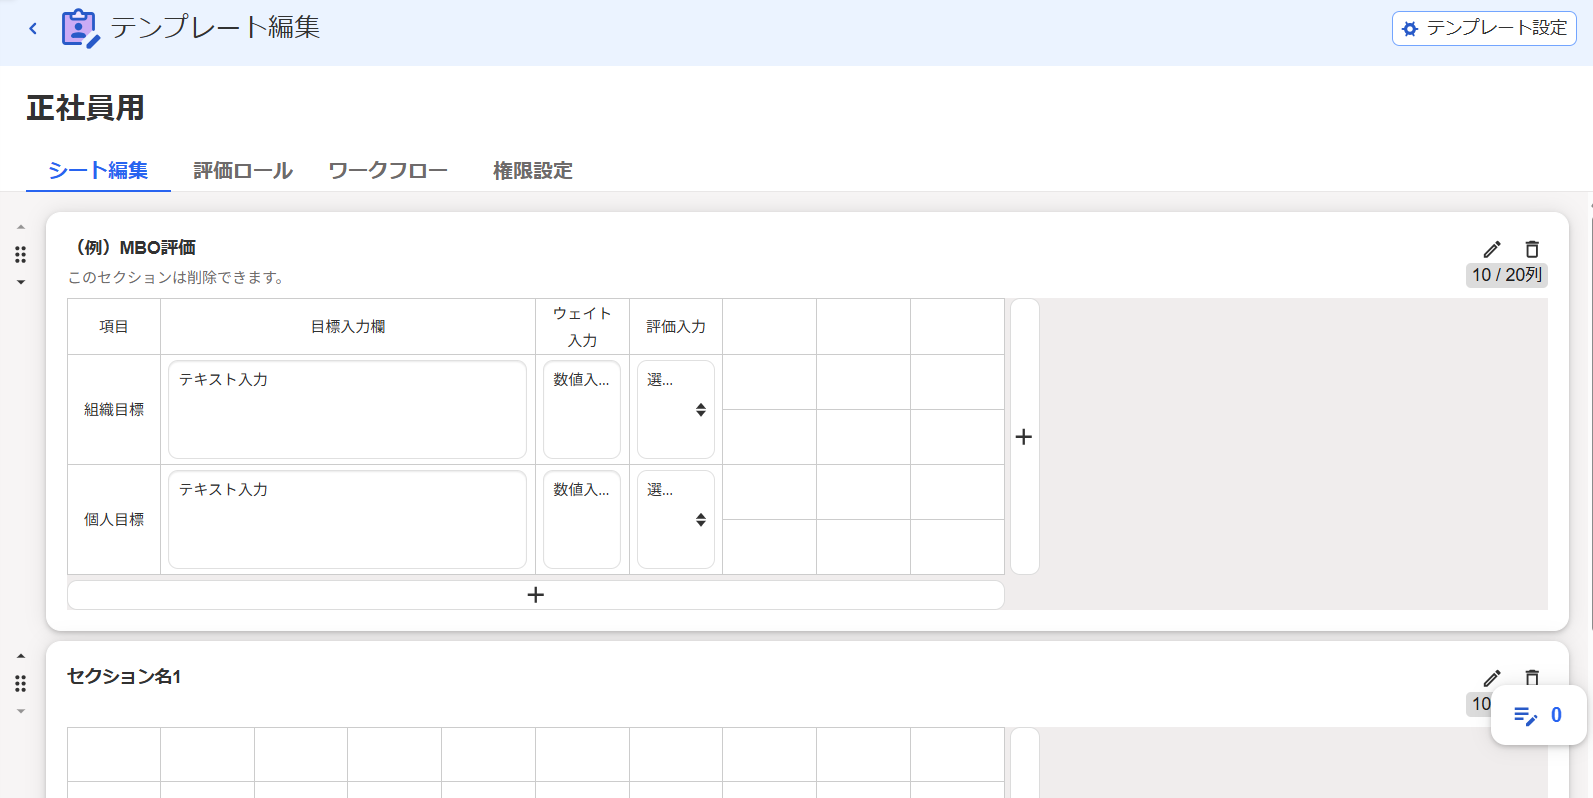Click the 個人目標 text input field
This screenshot has height=798, width=1593.
point(348,520)
